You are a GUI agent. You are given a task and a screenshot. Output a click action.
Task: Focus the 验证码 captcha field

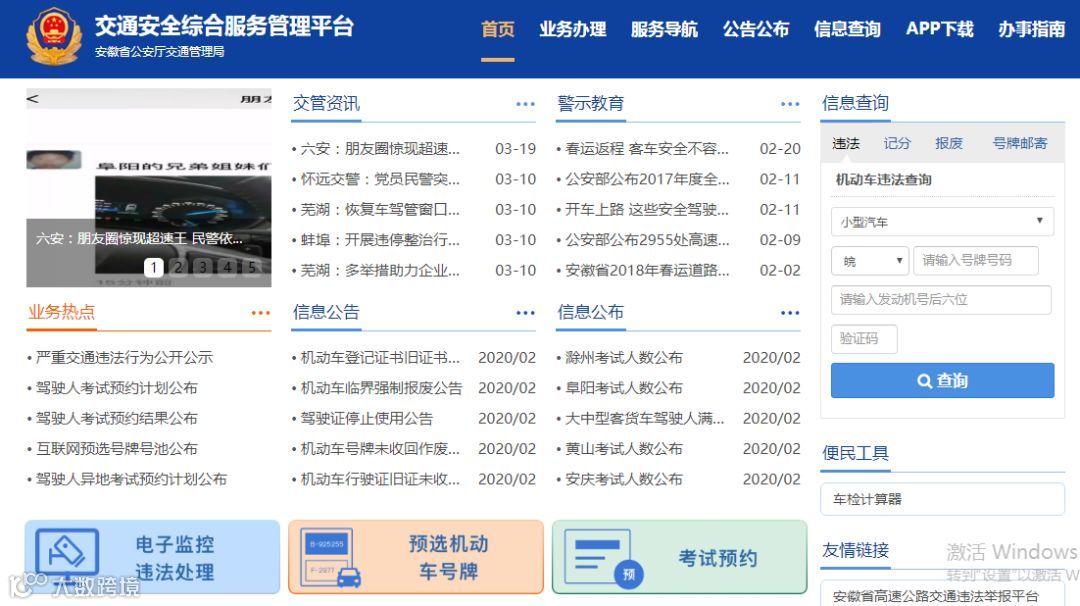(x=864, y=339)
